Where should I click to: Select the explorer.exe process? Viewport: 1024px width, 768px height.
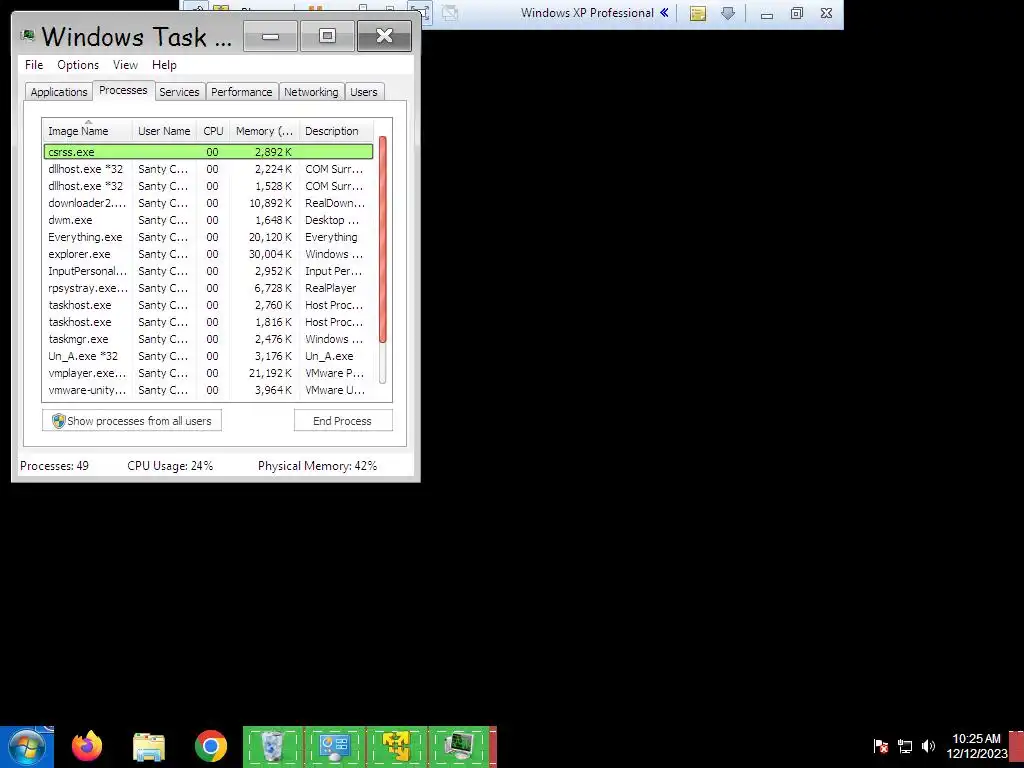click(208, 253)
